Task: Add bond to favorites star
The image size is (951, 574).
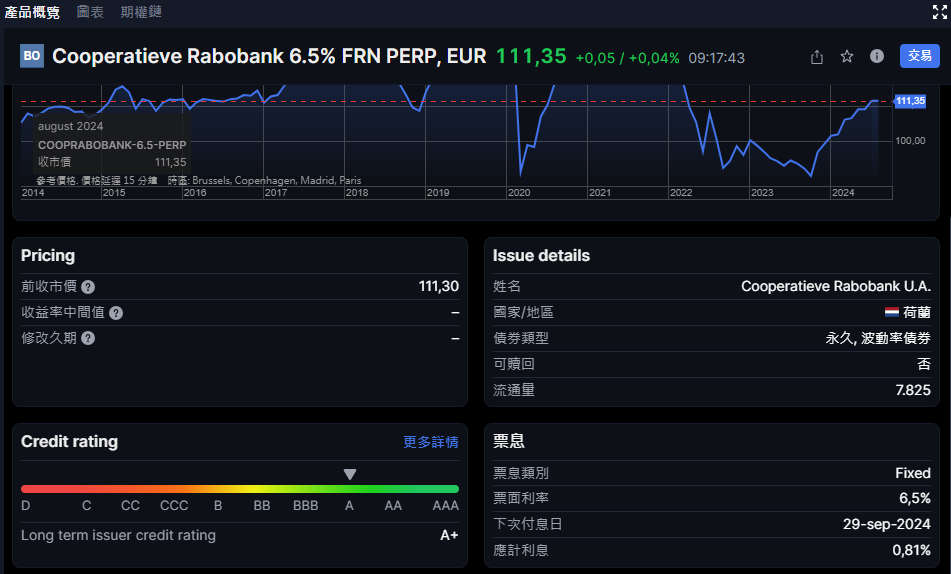Action: 847,56
